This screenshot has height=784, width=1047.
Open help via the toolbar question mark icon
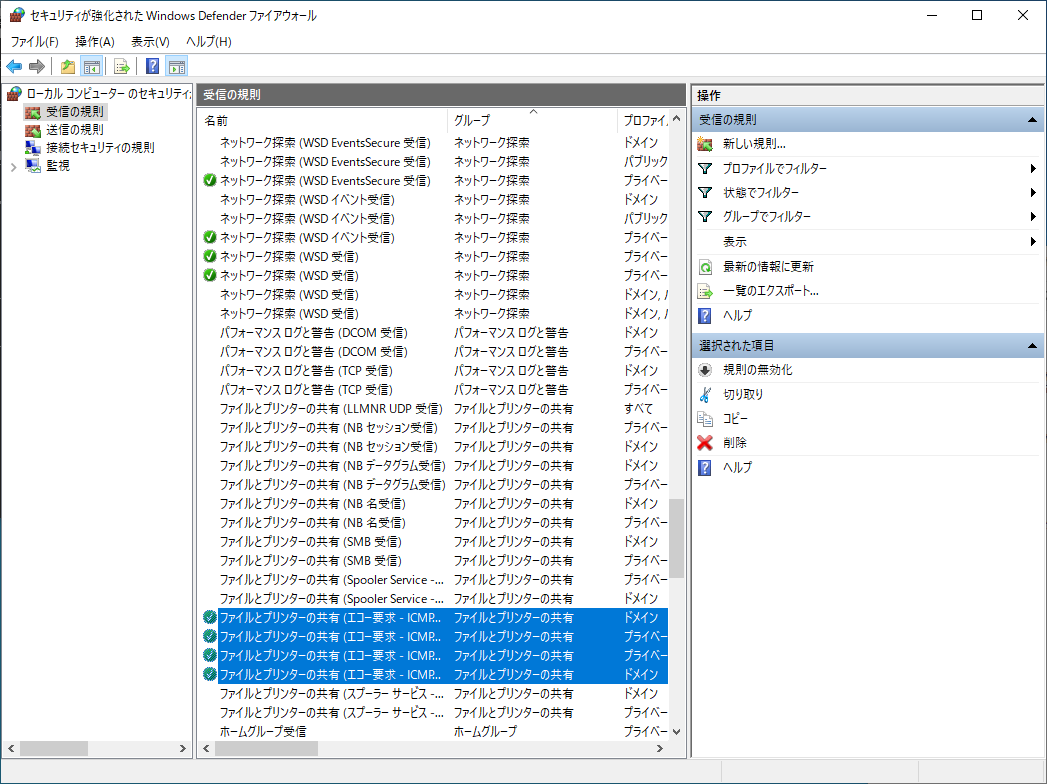pos(153,66)
